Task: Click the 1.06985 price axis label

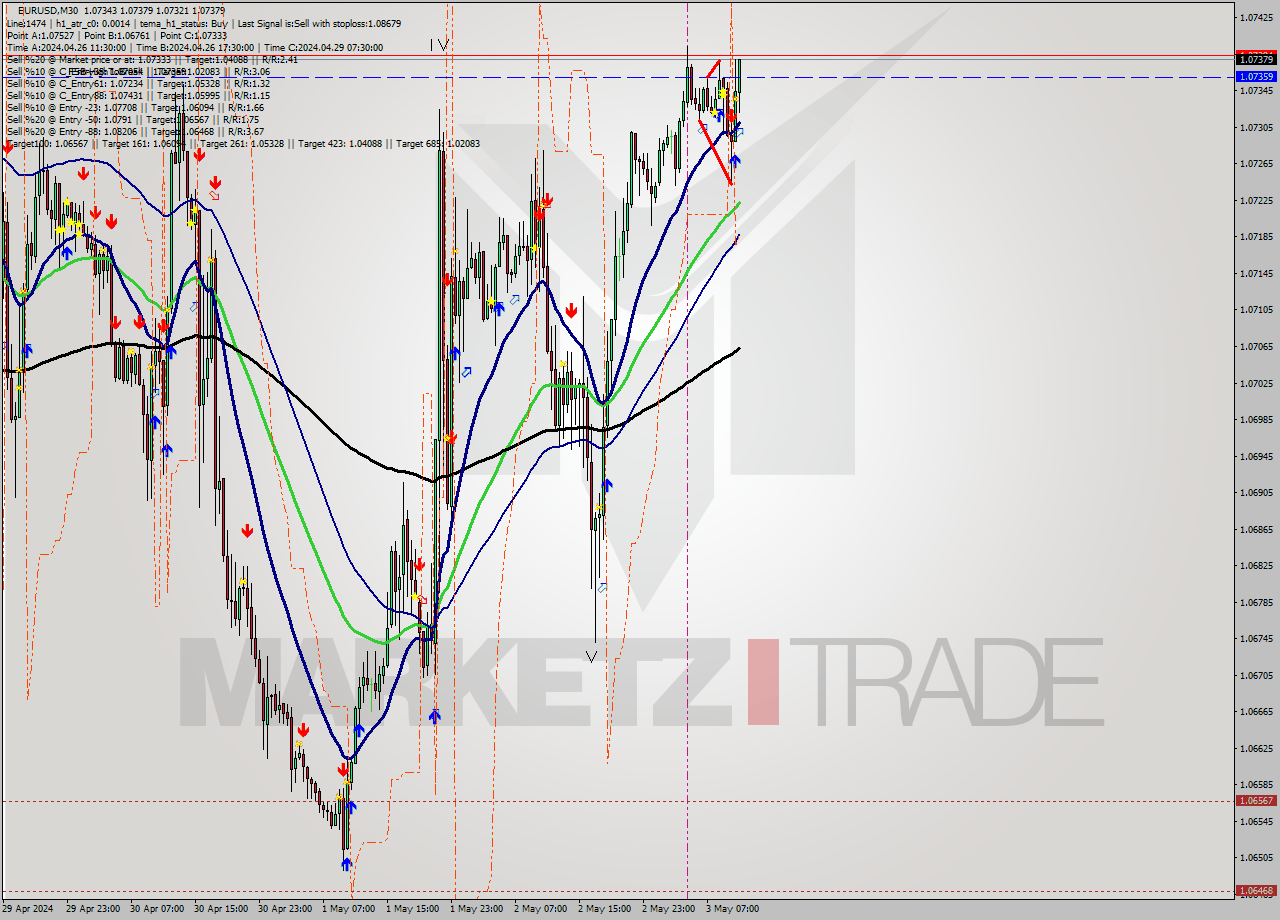Action: 1256,420
